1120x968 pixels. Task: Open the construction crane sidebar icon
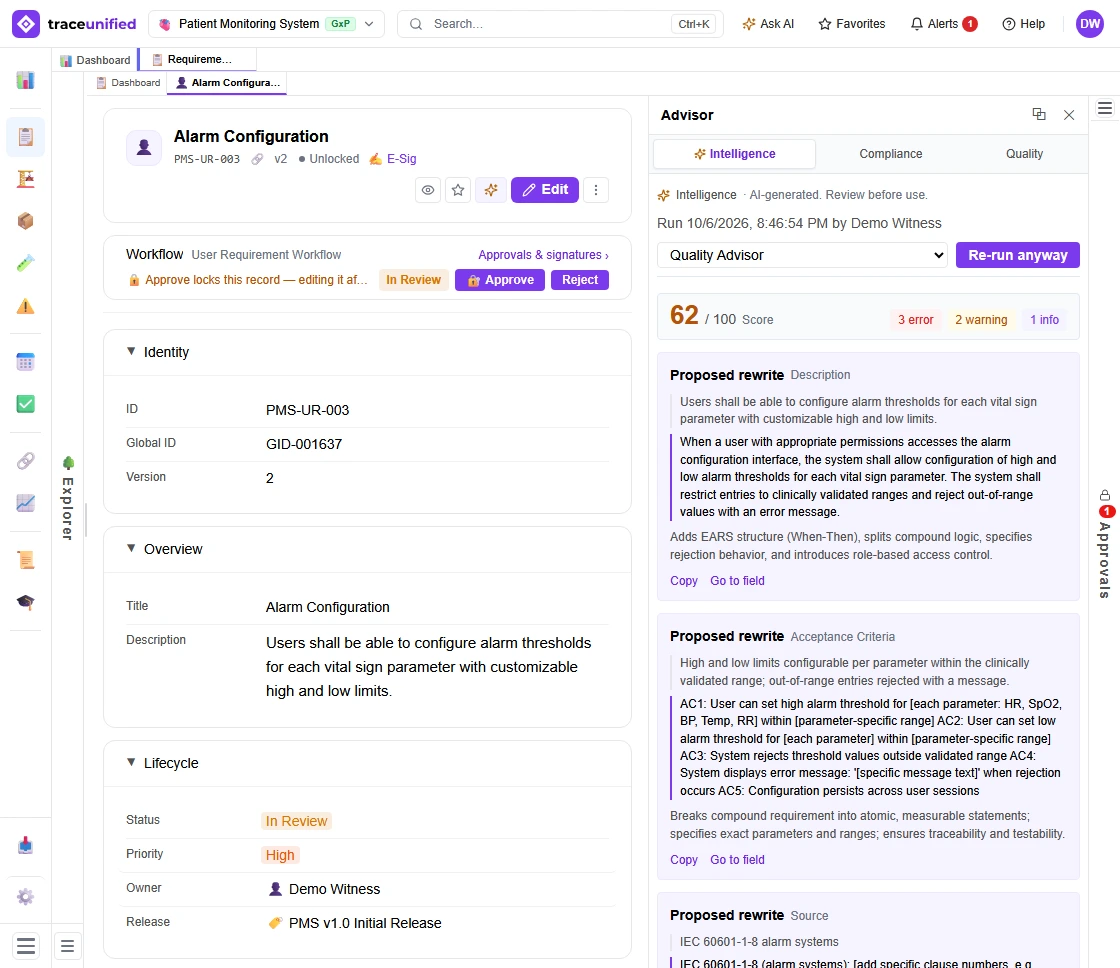[x=25, y=179]
